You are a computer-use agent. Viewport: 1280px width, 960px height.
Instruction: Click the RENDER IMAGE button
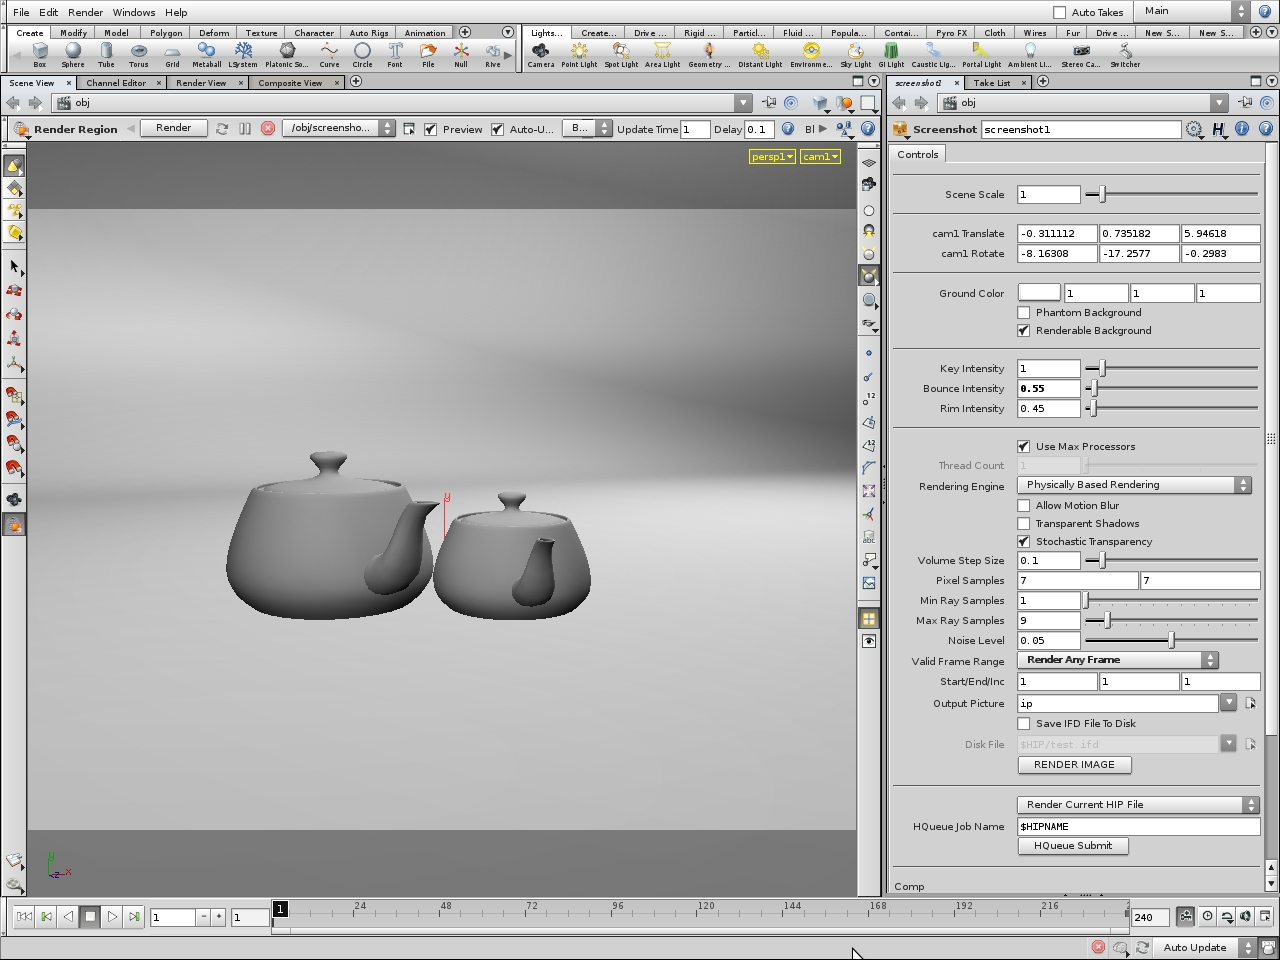(x=1074, y=764)
